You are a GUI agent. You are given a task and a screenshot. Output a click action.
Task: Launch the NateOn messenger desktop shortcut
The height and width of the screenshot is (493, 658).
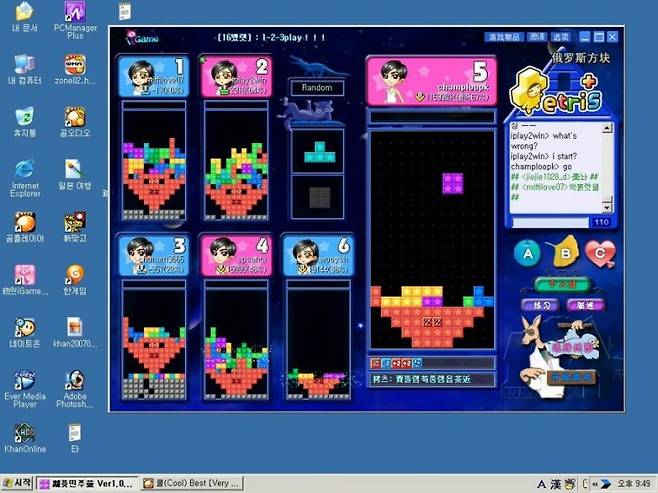tap(25, 333)
